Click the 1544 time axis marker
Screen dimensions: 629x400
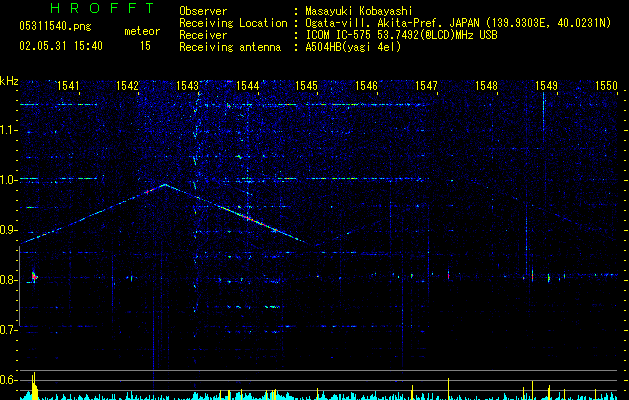coord(248,86)
